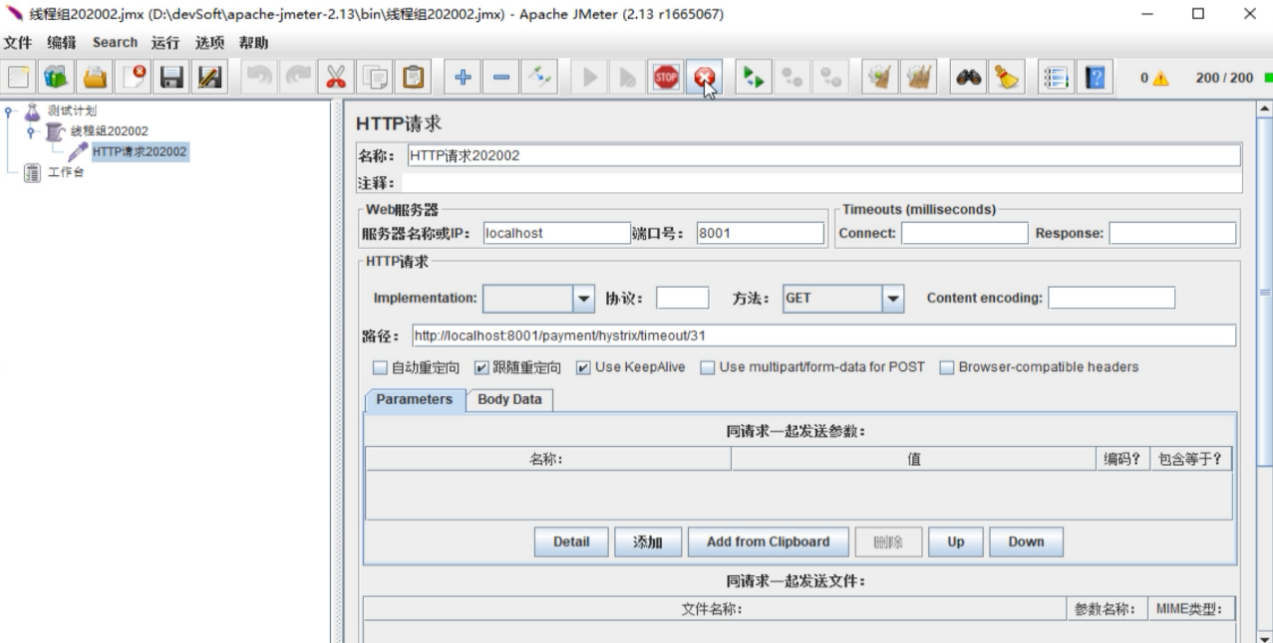The width and height of the screenshot is (1273, 643).
Task: Enable Browser-compatible headers checkbox
Action: (x=946, y=367)
